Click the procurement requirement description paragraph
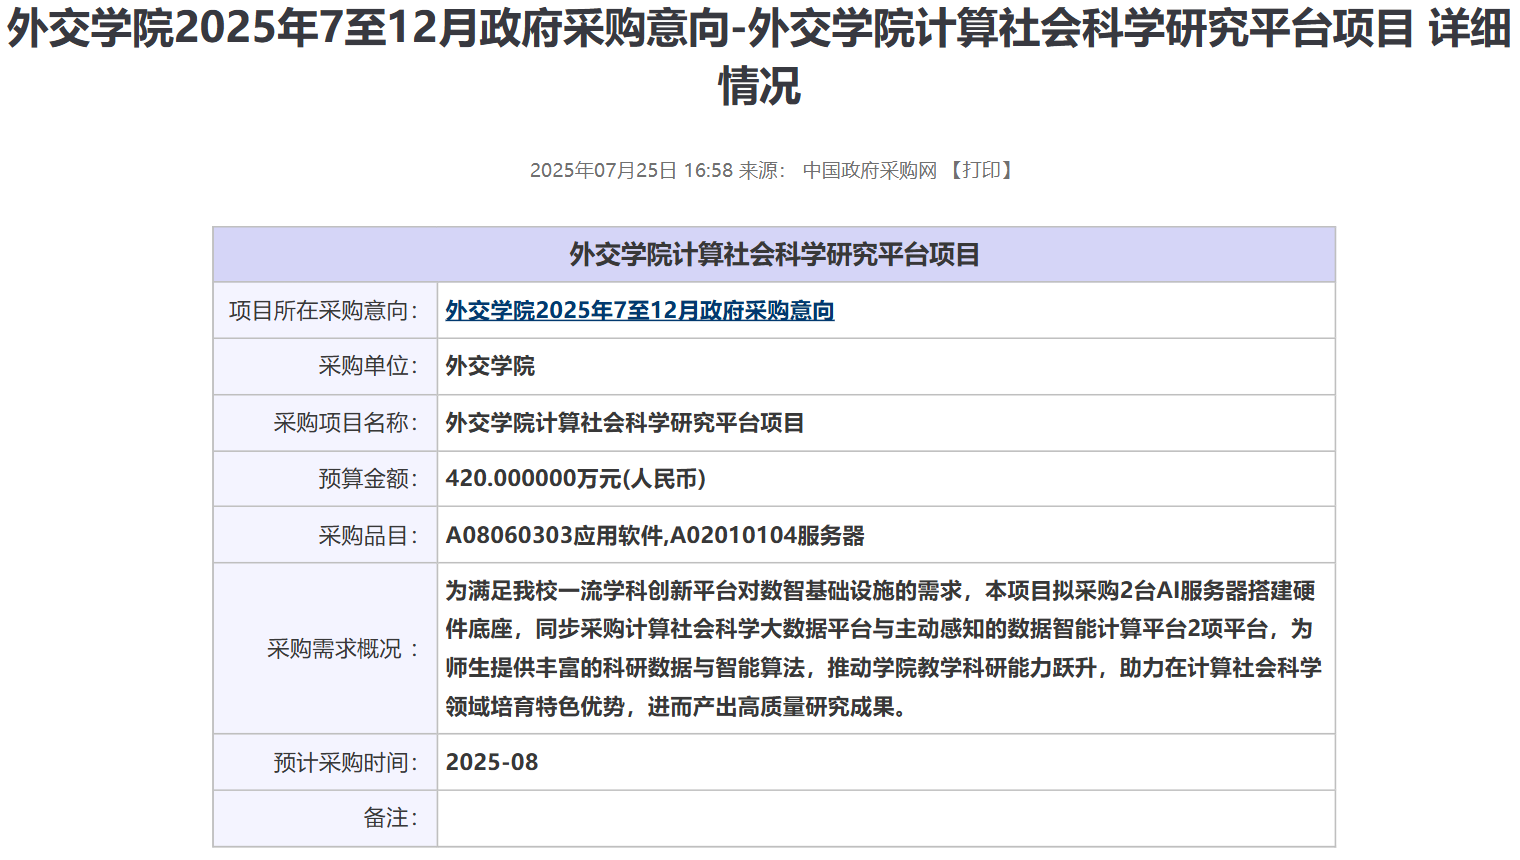 click(x=883, y=648)
